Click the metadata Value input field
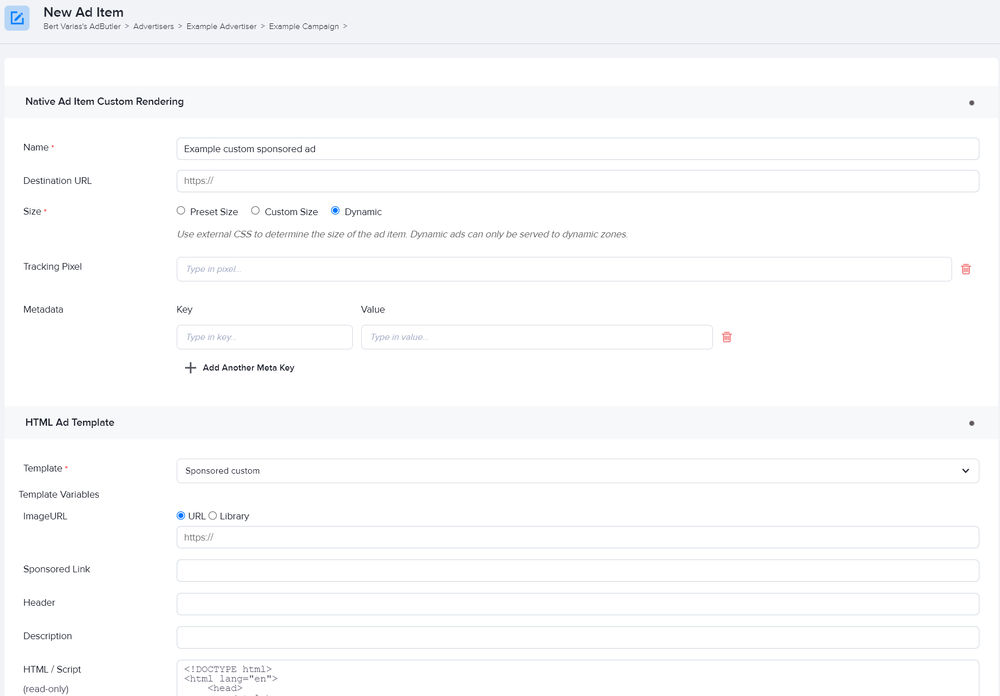The width and height of the screenshot is (1000, 696). (536, 337)
